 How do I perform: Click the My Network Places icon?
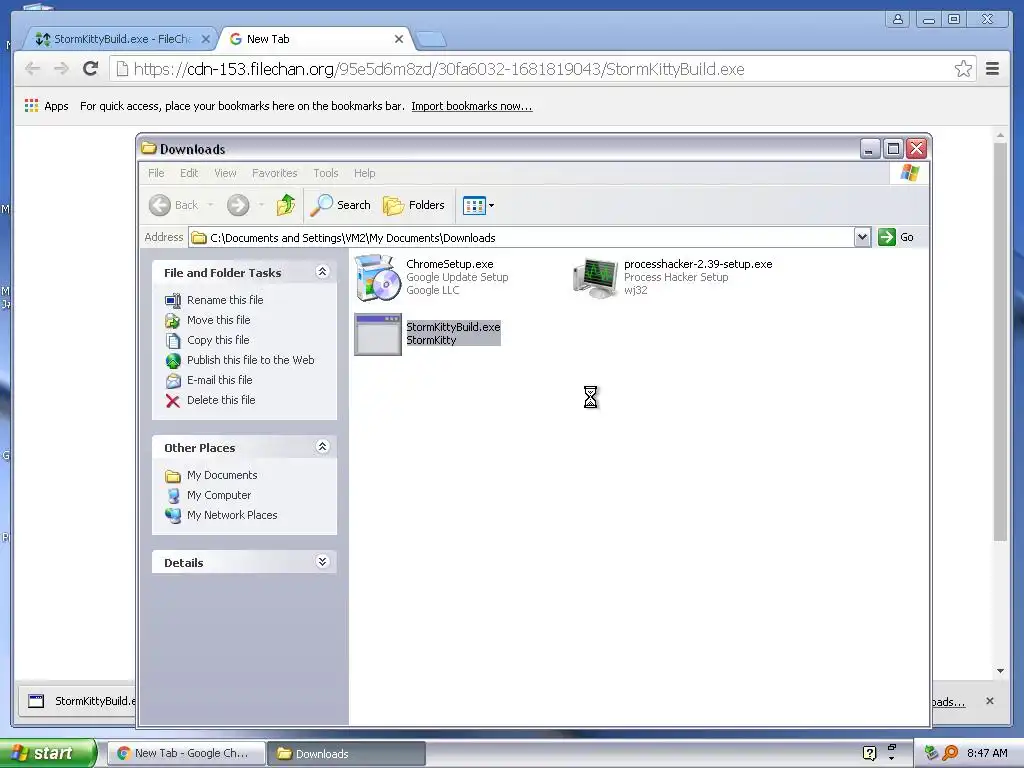point(172,516)
